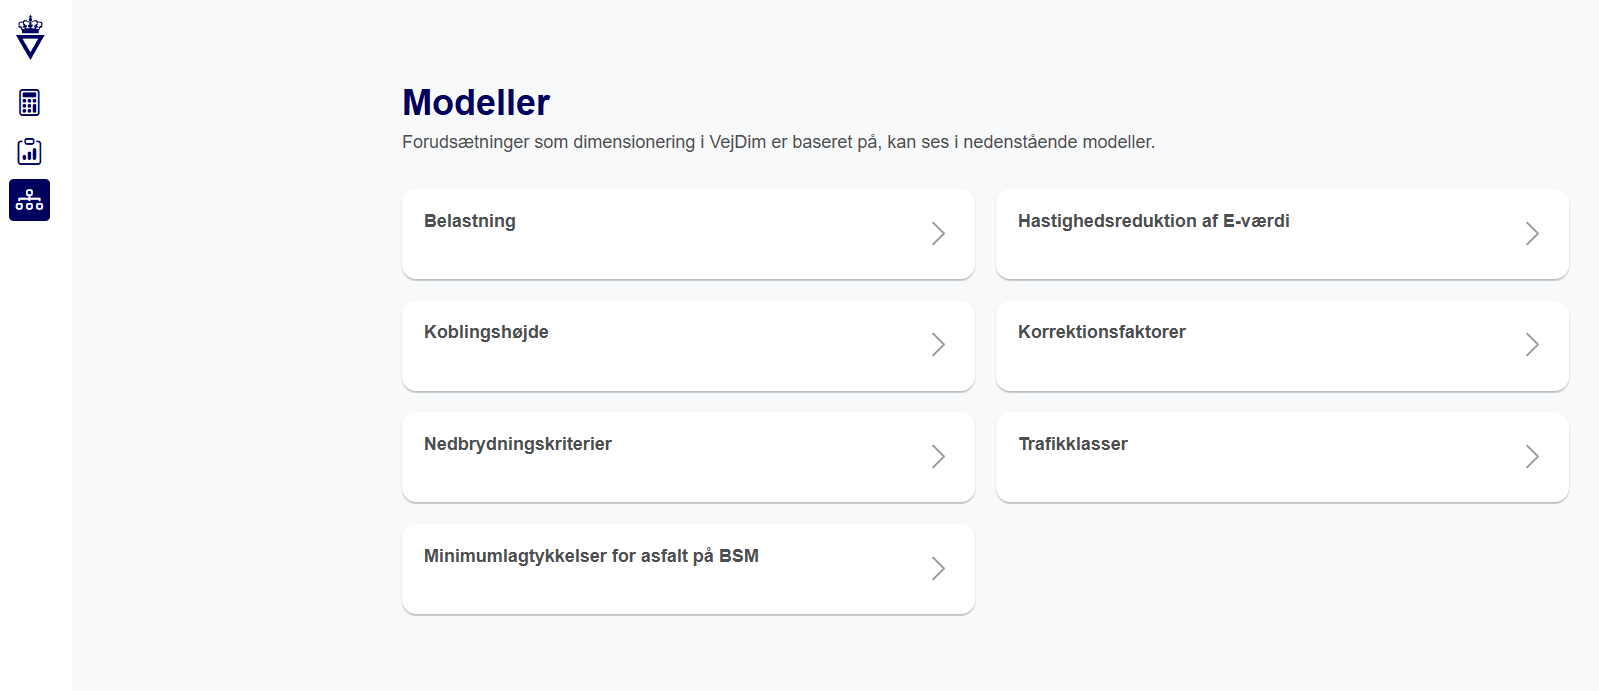This screenshot has height=691, width=1599.
Task: Open Hastighedsreduktion af E-værdi model
Action: tap(1153, 221)
